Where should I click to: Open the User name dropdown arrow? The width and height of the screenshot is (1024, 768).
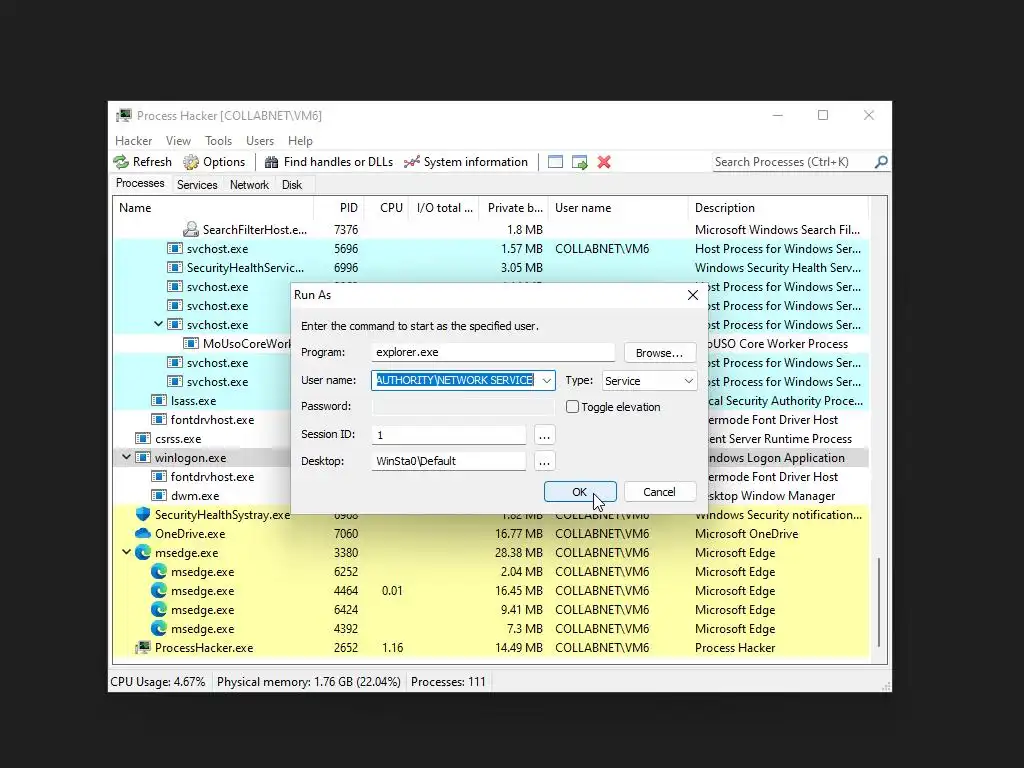pos(547,381)
